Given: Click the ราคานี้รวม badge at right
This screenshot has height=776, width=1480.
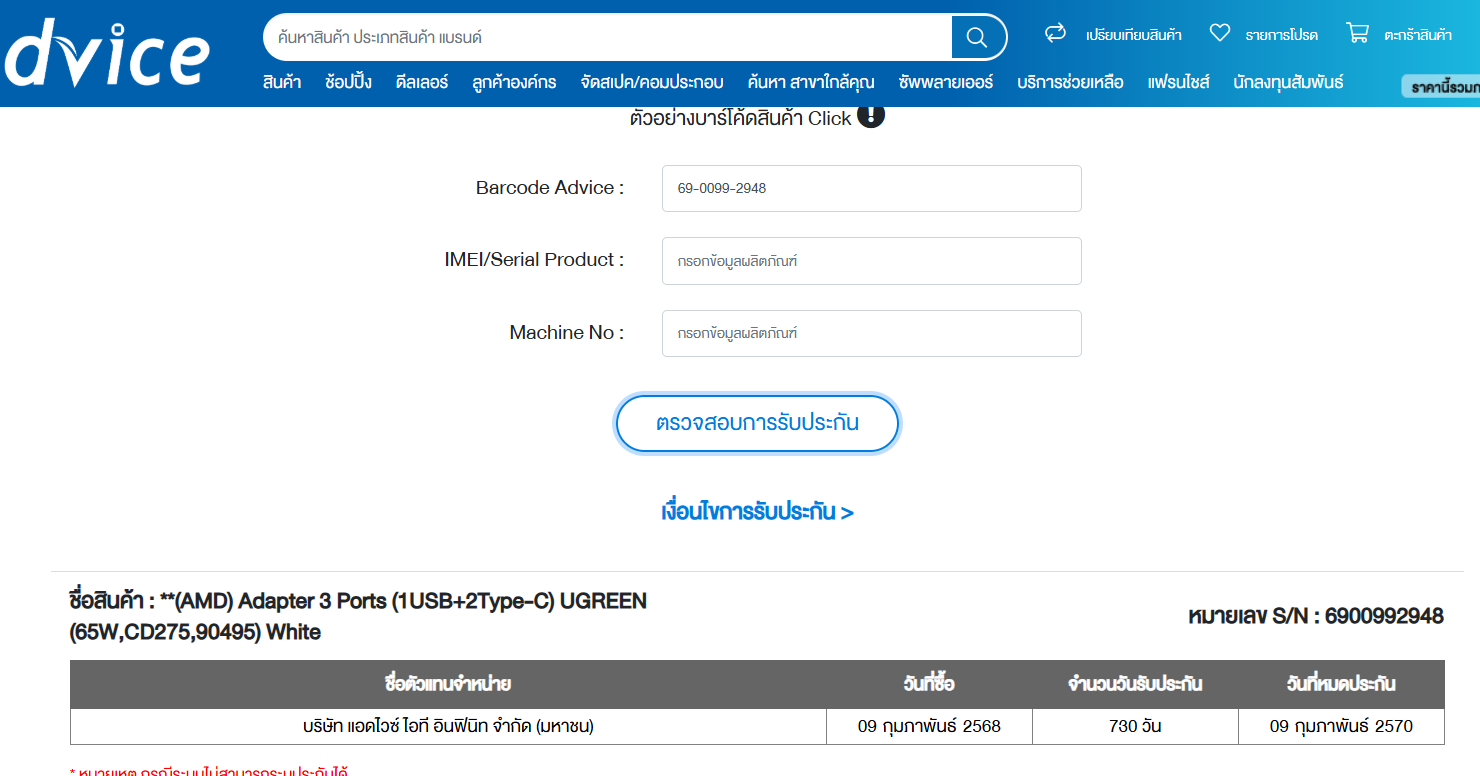Looking at the screenshot, I should coord(1441,87).
